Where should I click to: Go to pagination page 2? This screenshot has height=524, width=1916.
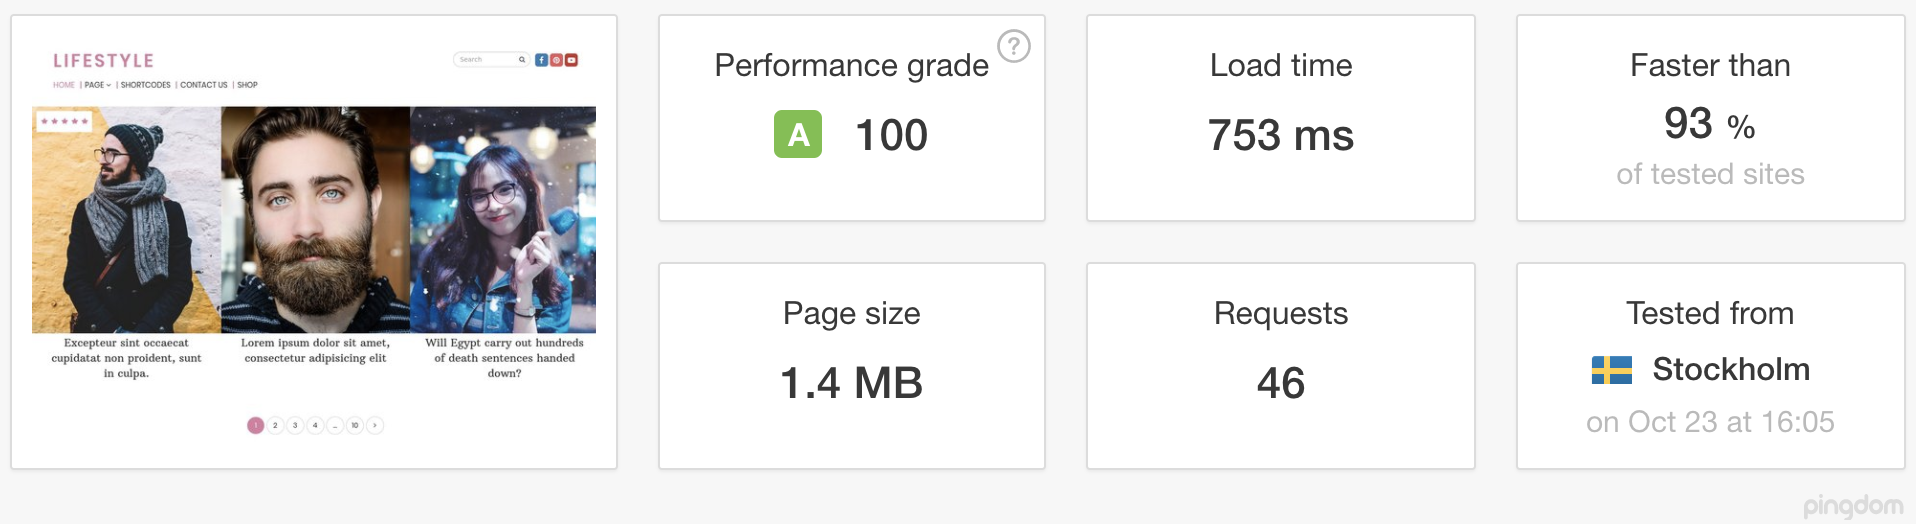coord(275,425)
